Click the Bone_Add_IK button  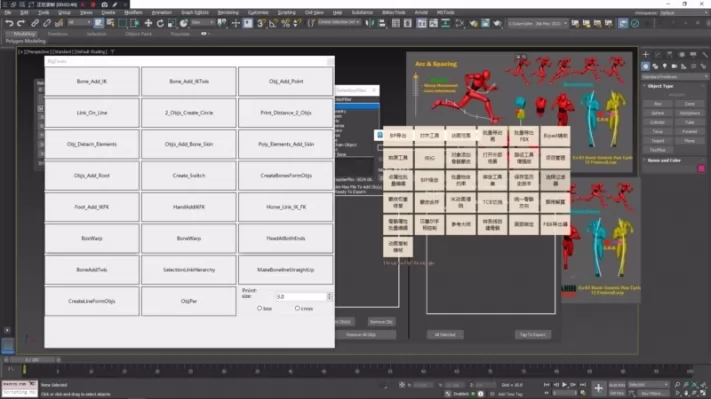(92, 82)
